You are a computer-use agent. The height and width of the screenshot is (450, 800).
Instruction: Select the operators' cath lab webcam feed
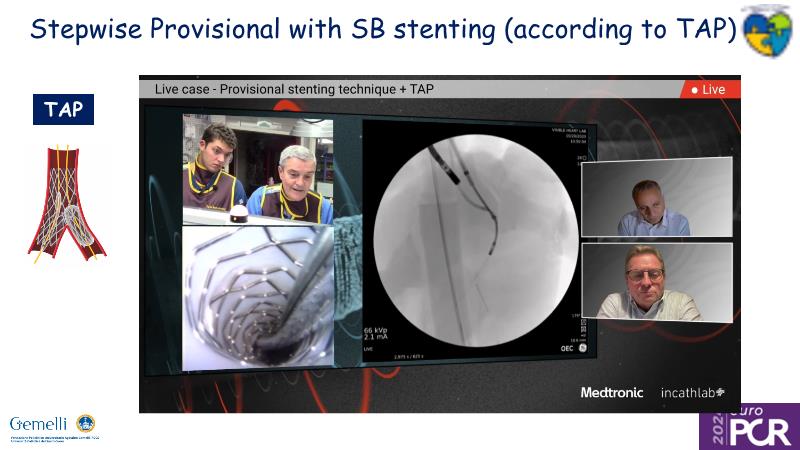pyautogui.click(x=257, y=169)
